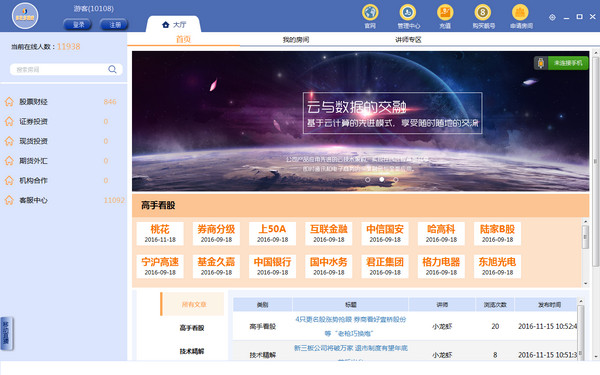Image resolution: width=600 pixels, height=375 pixels.
Task: Click the 标题 column header
Action: 351,305
